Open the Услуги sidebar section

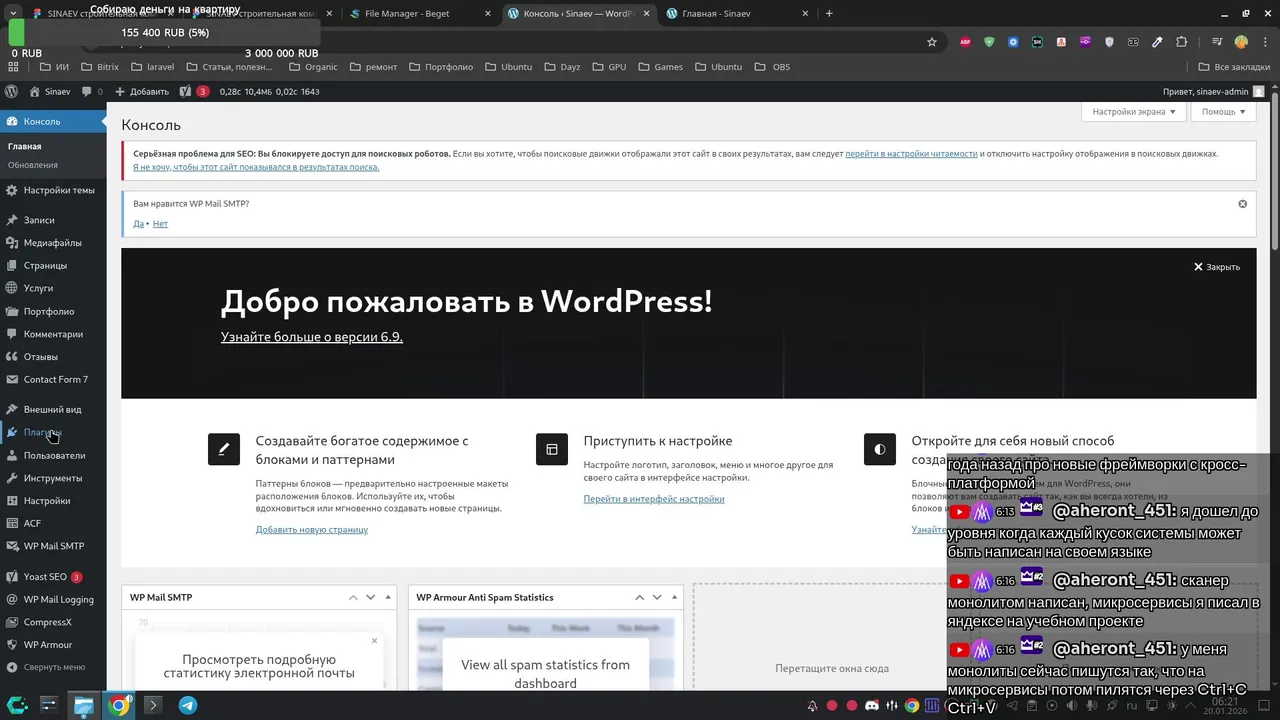[53, 288]
